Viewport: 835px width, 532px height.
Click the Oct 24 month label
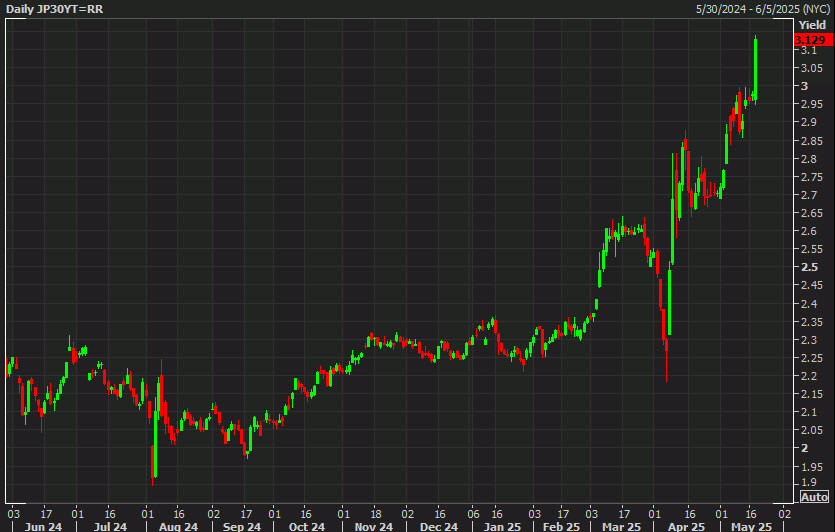tap(307, 527)
